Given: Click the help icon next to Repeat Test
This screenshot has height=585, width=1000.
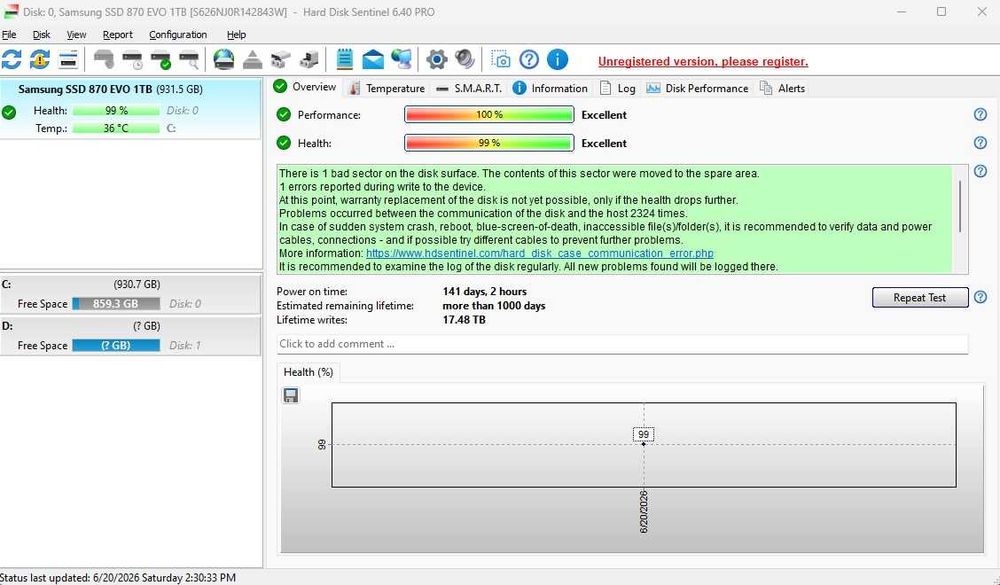Looking at the screenshot, I should coord(980,297).
